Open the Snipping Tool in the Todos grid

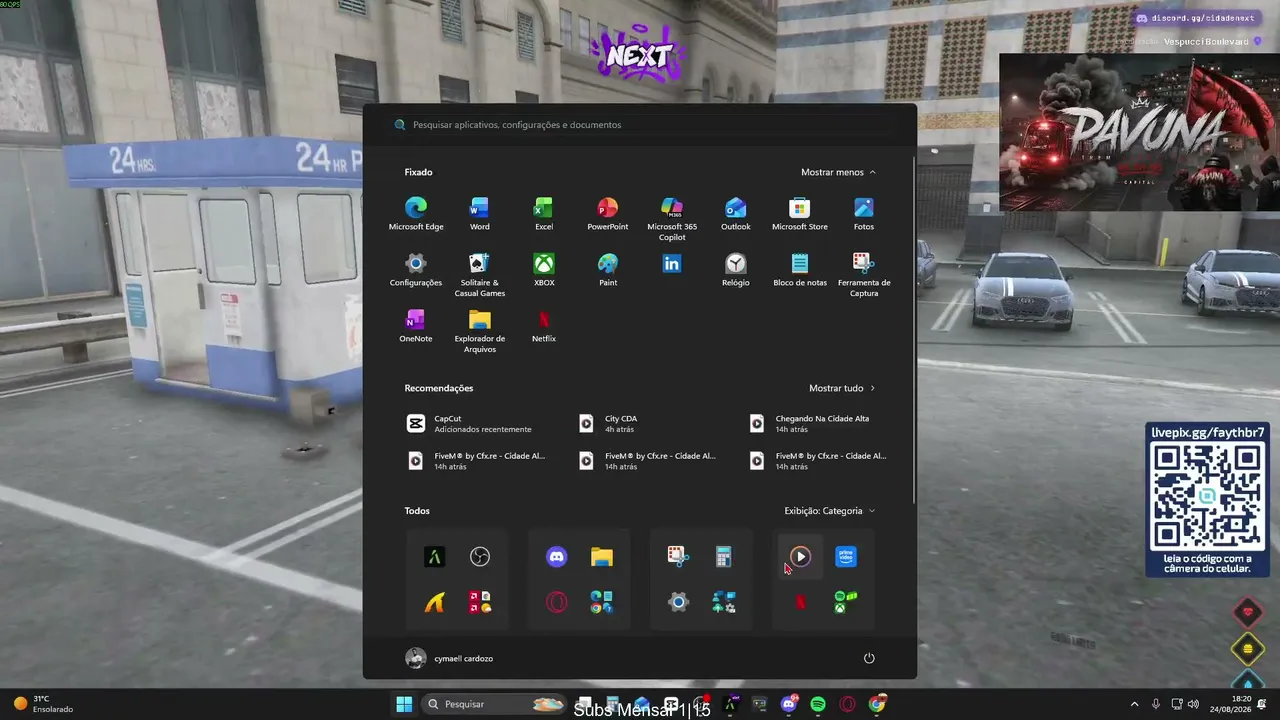[678, 557]
